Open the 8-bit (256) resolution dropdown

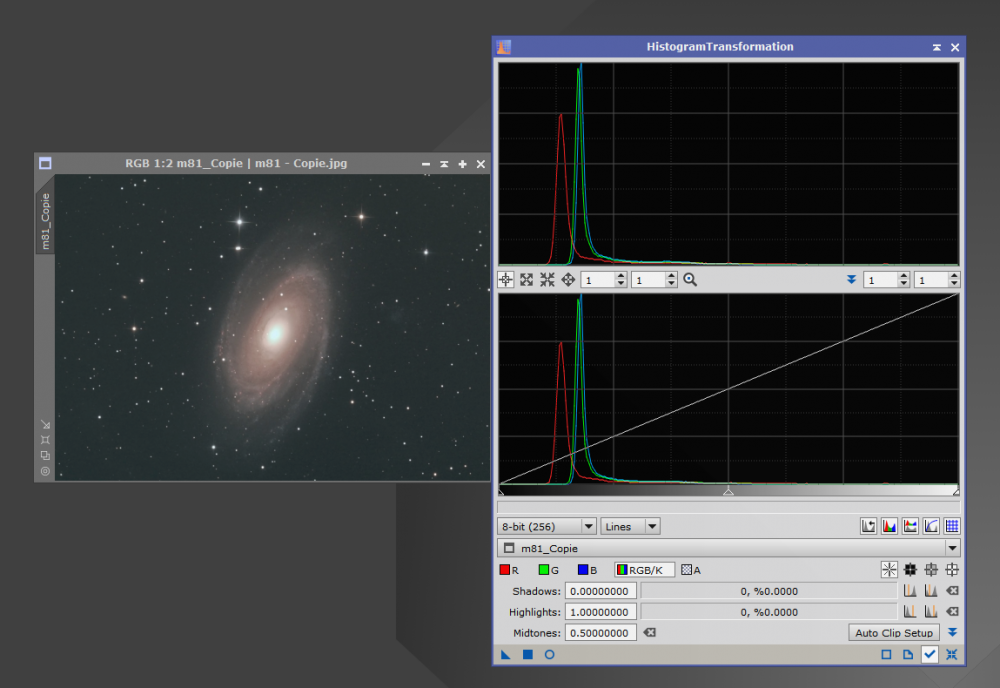click(x=547, y=526)
